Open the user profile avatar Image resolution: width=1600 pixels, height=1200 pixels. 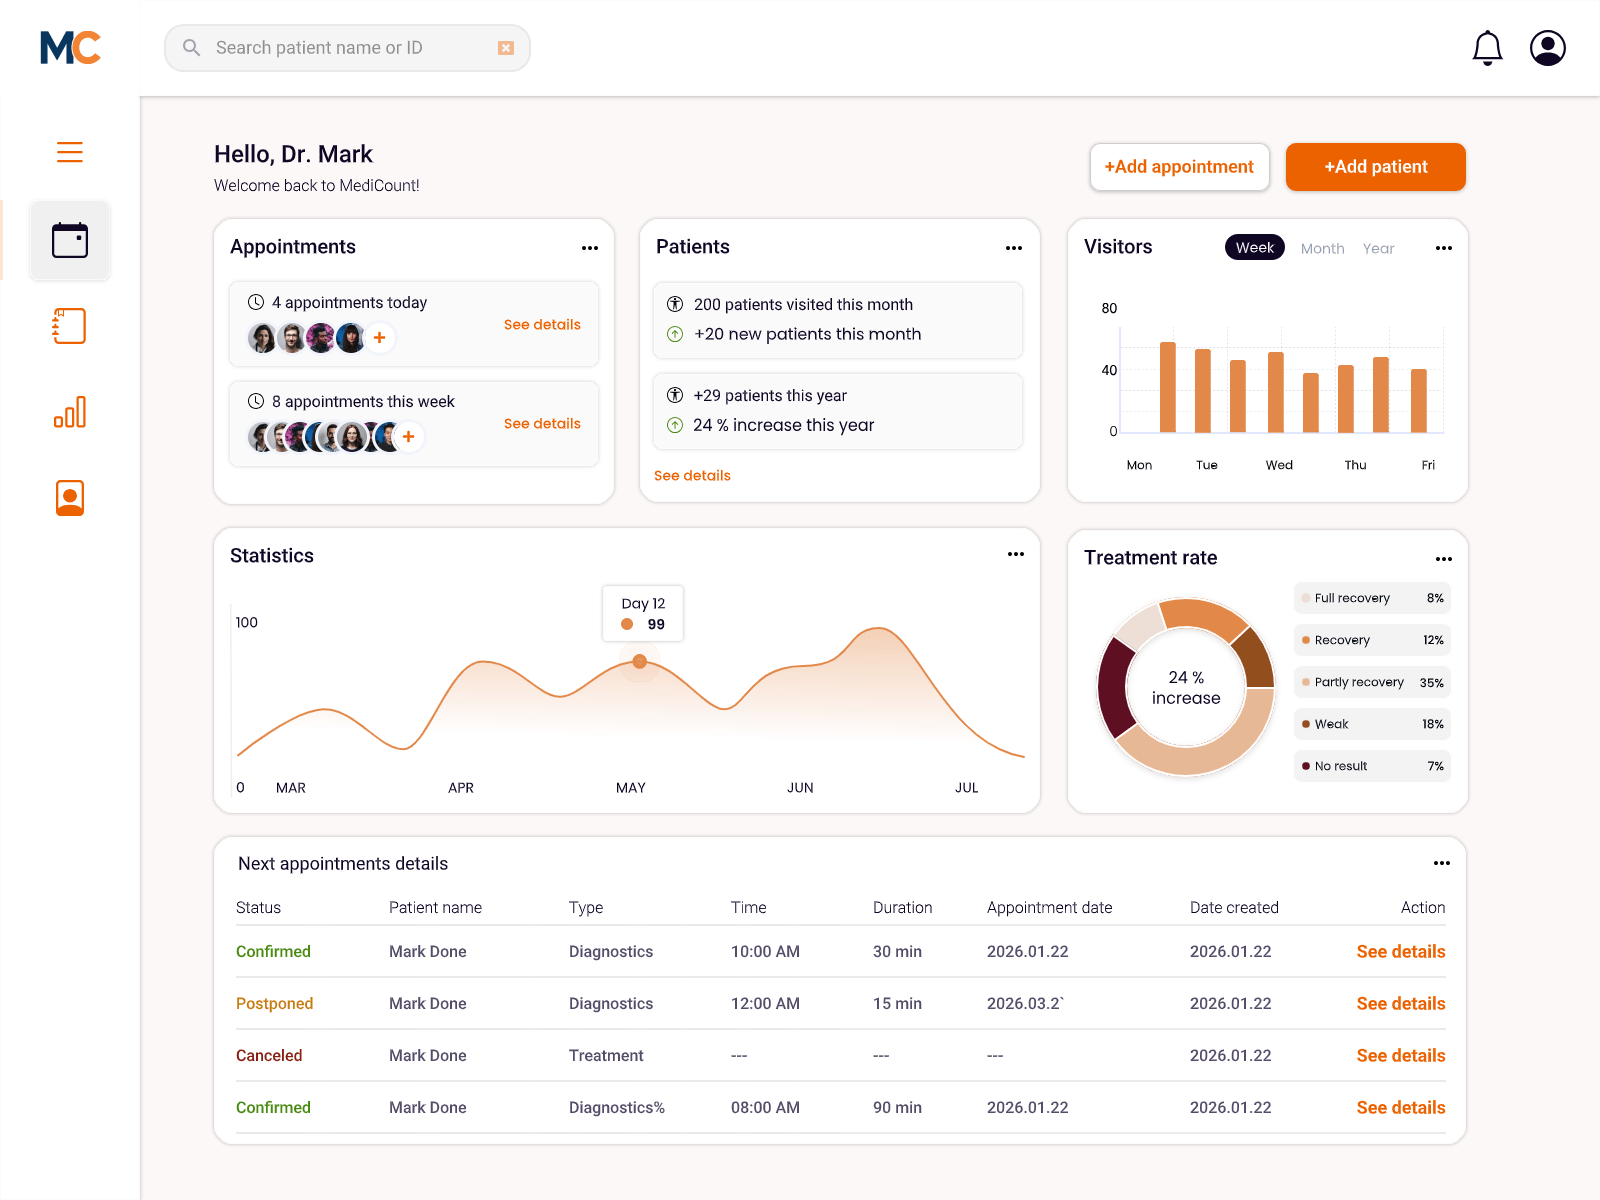pyautogui.click(x=1546, y=47)
